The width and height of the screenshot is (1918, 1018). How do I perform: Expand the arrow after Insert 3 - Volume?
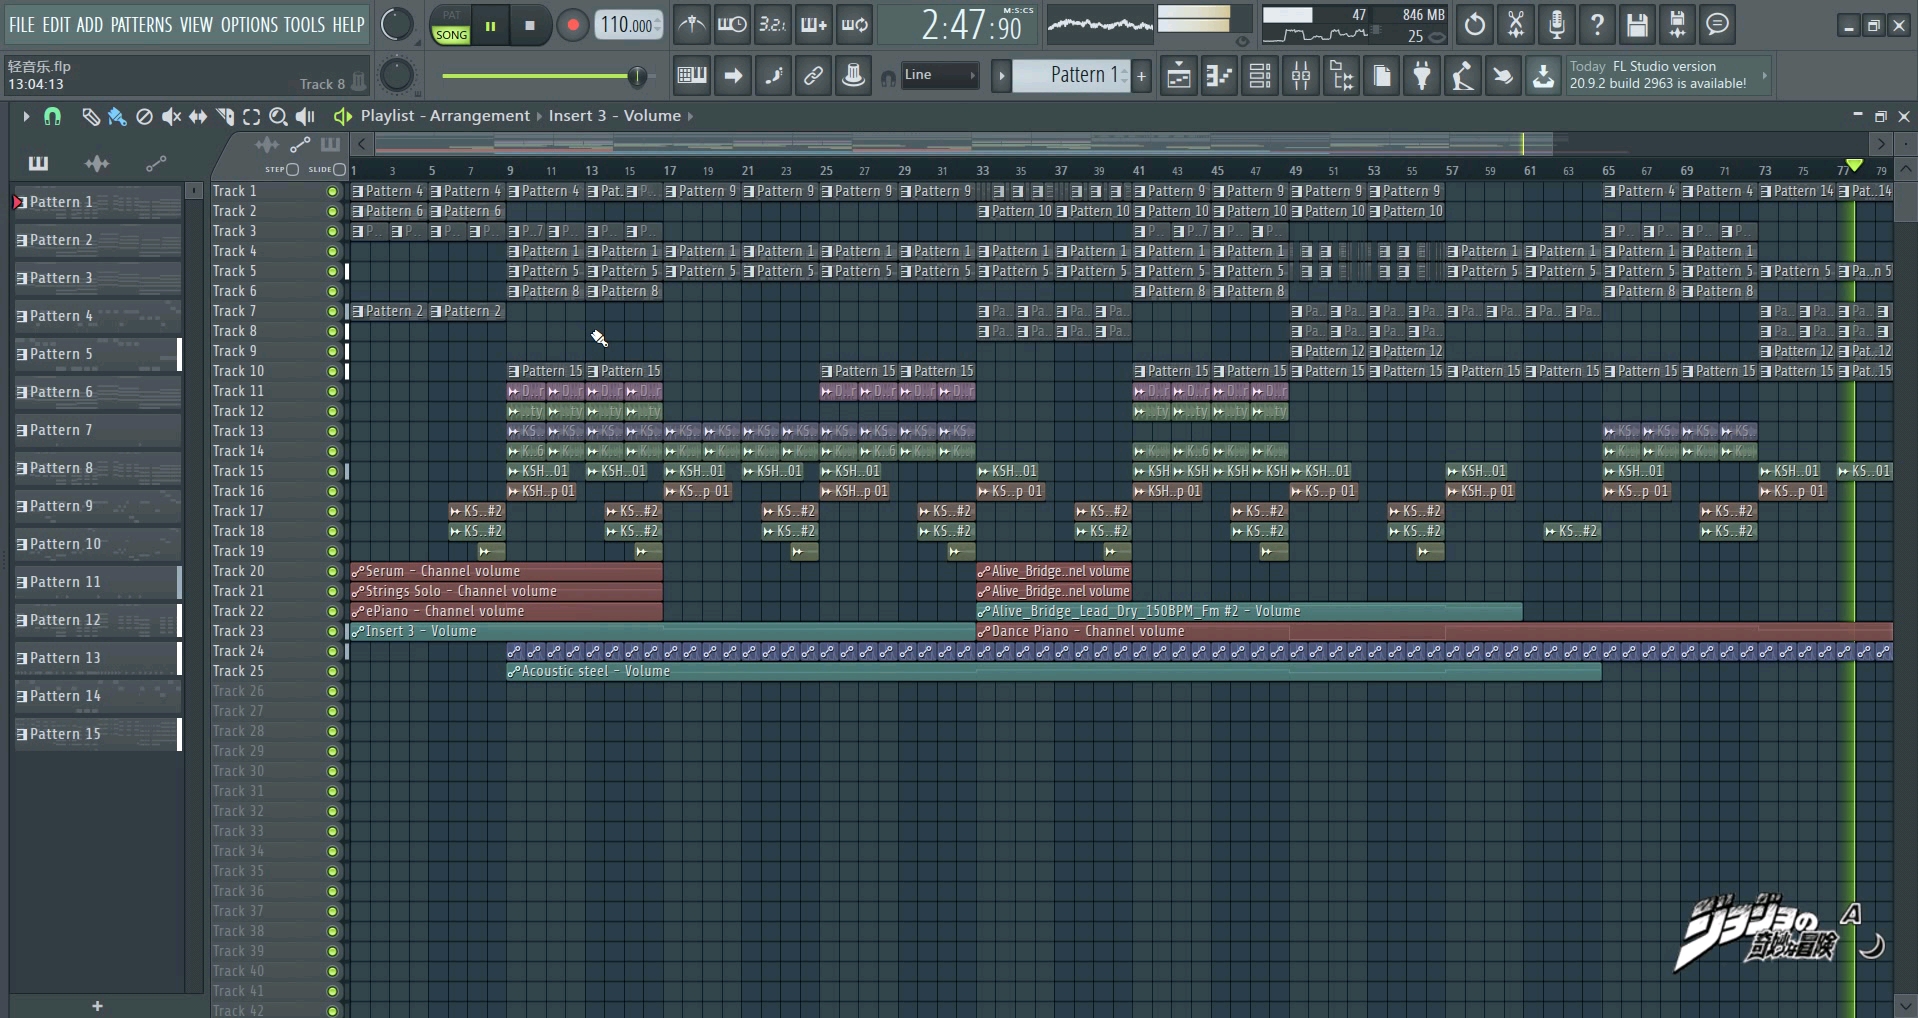(690, 116)
